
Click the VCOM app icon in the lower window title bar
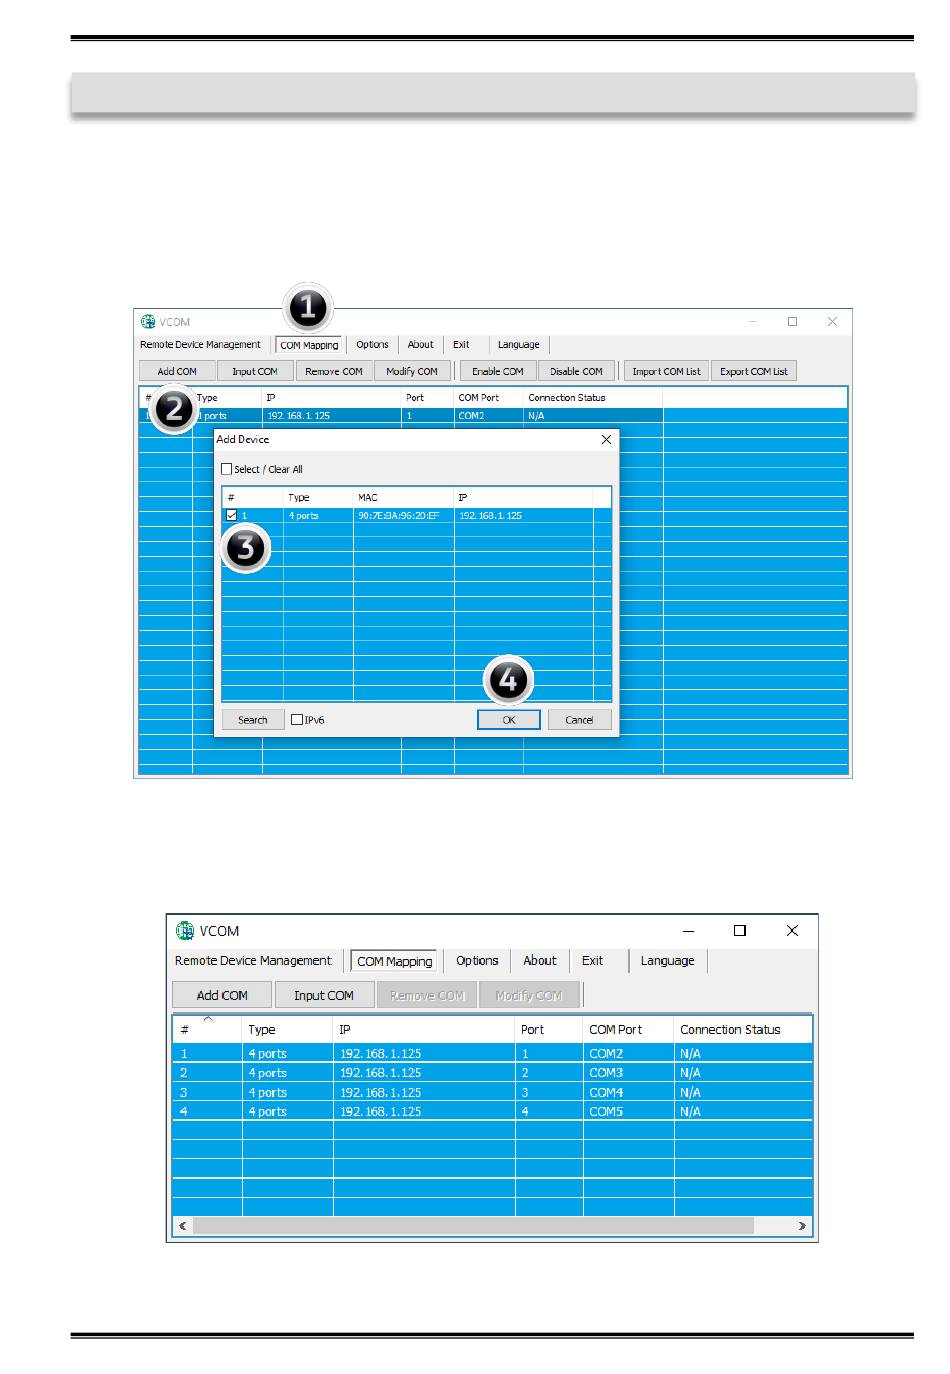(x=185, y=931)
